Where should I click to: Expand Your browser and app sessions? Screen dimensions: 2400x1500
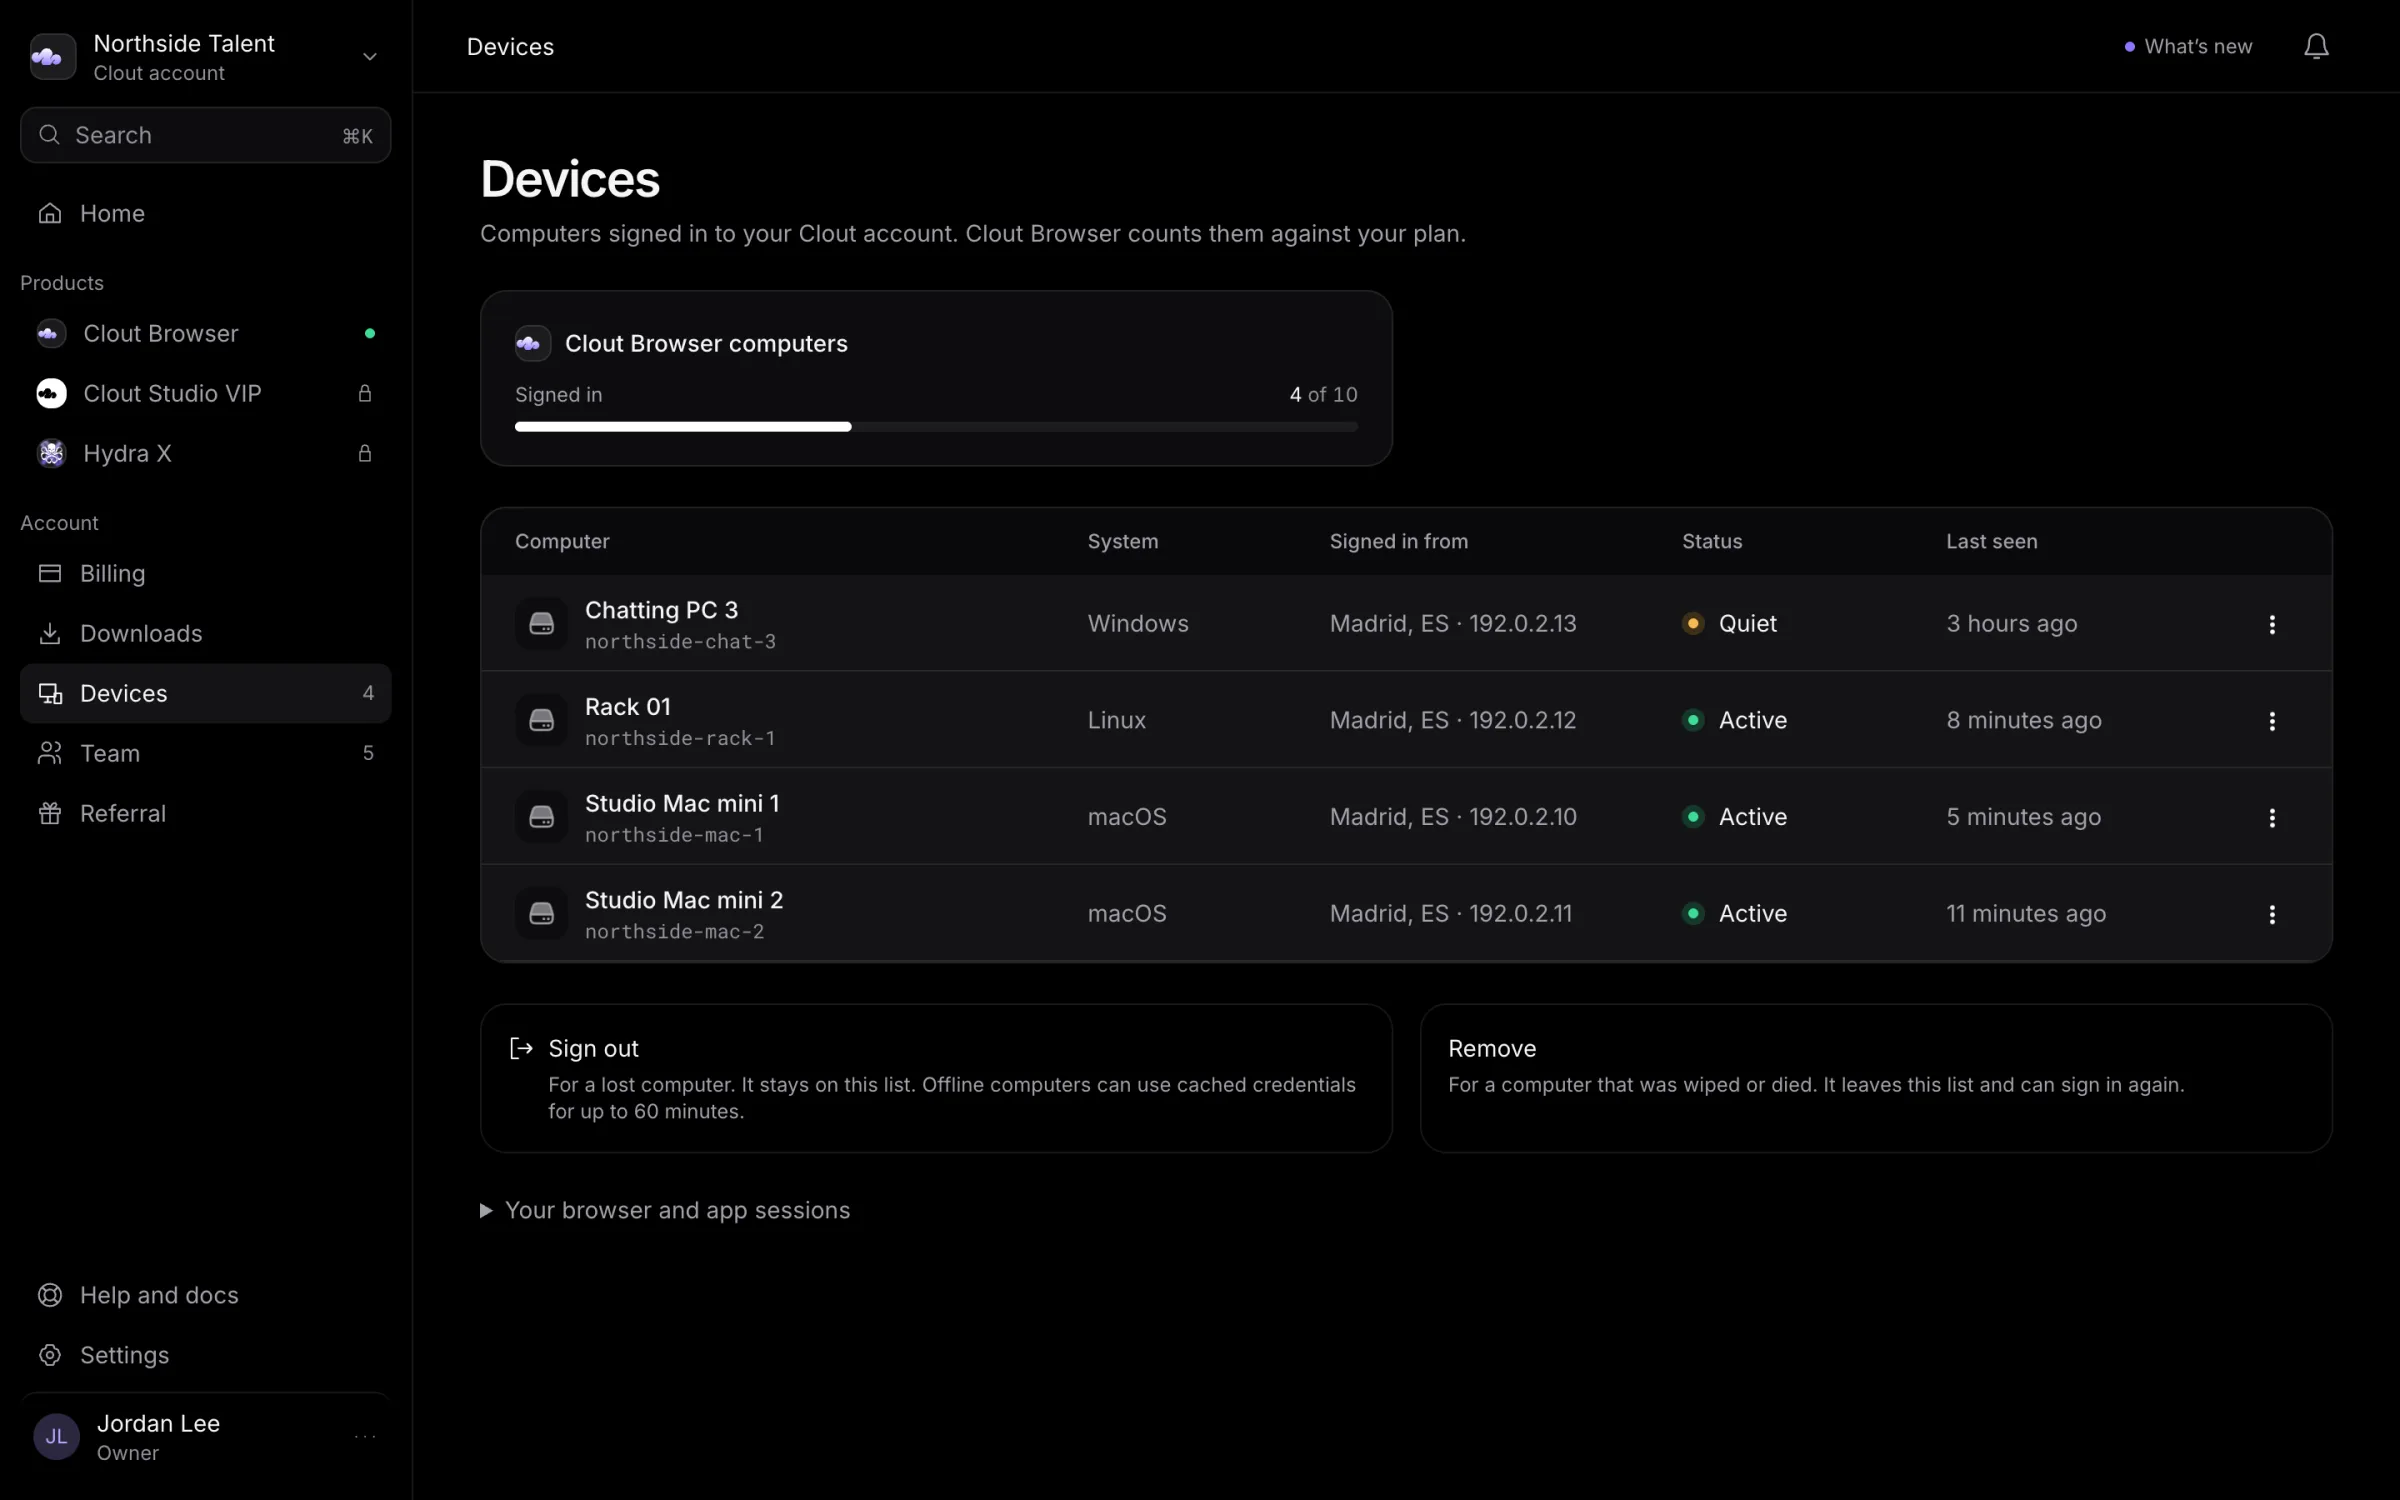[665, 1210]
